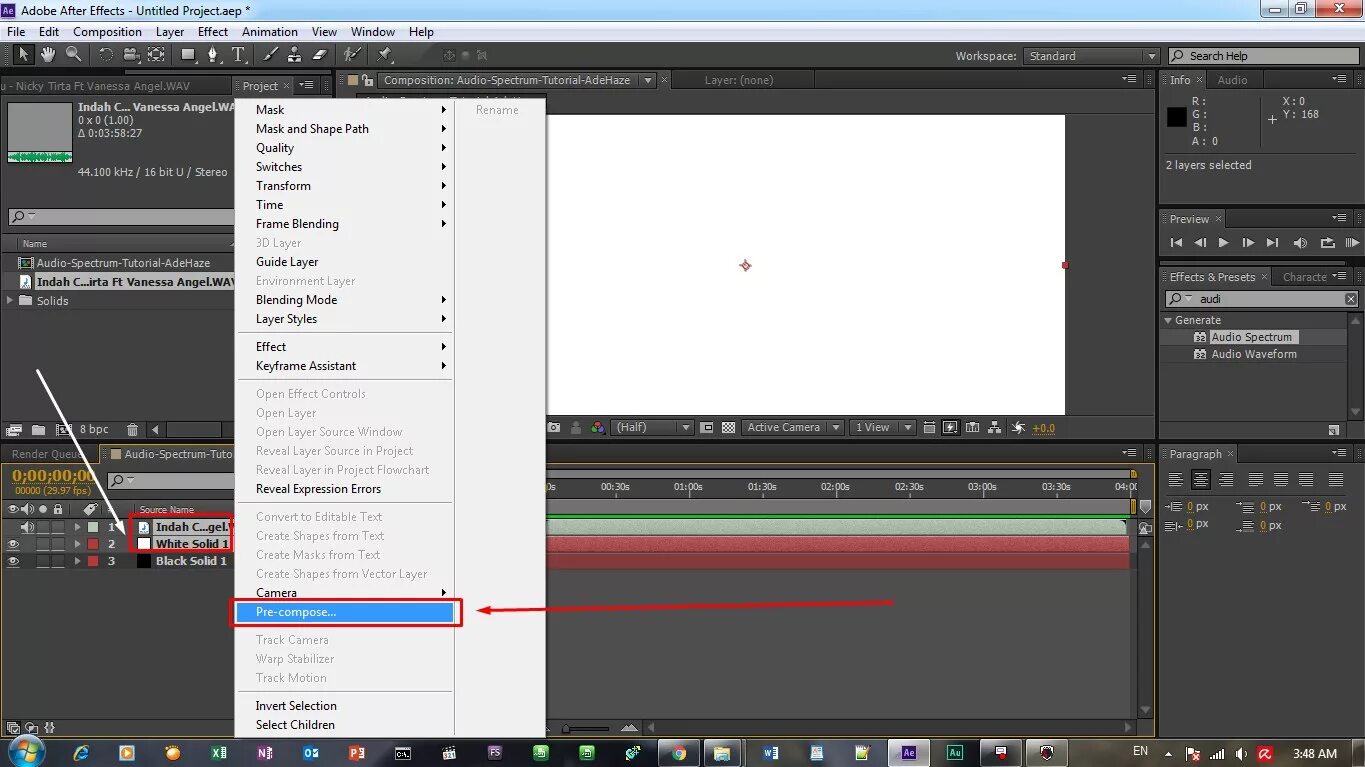Select the Rotation tool
The width and height of the screenshot is (1365, 767).
tap(105, 54)
